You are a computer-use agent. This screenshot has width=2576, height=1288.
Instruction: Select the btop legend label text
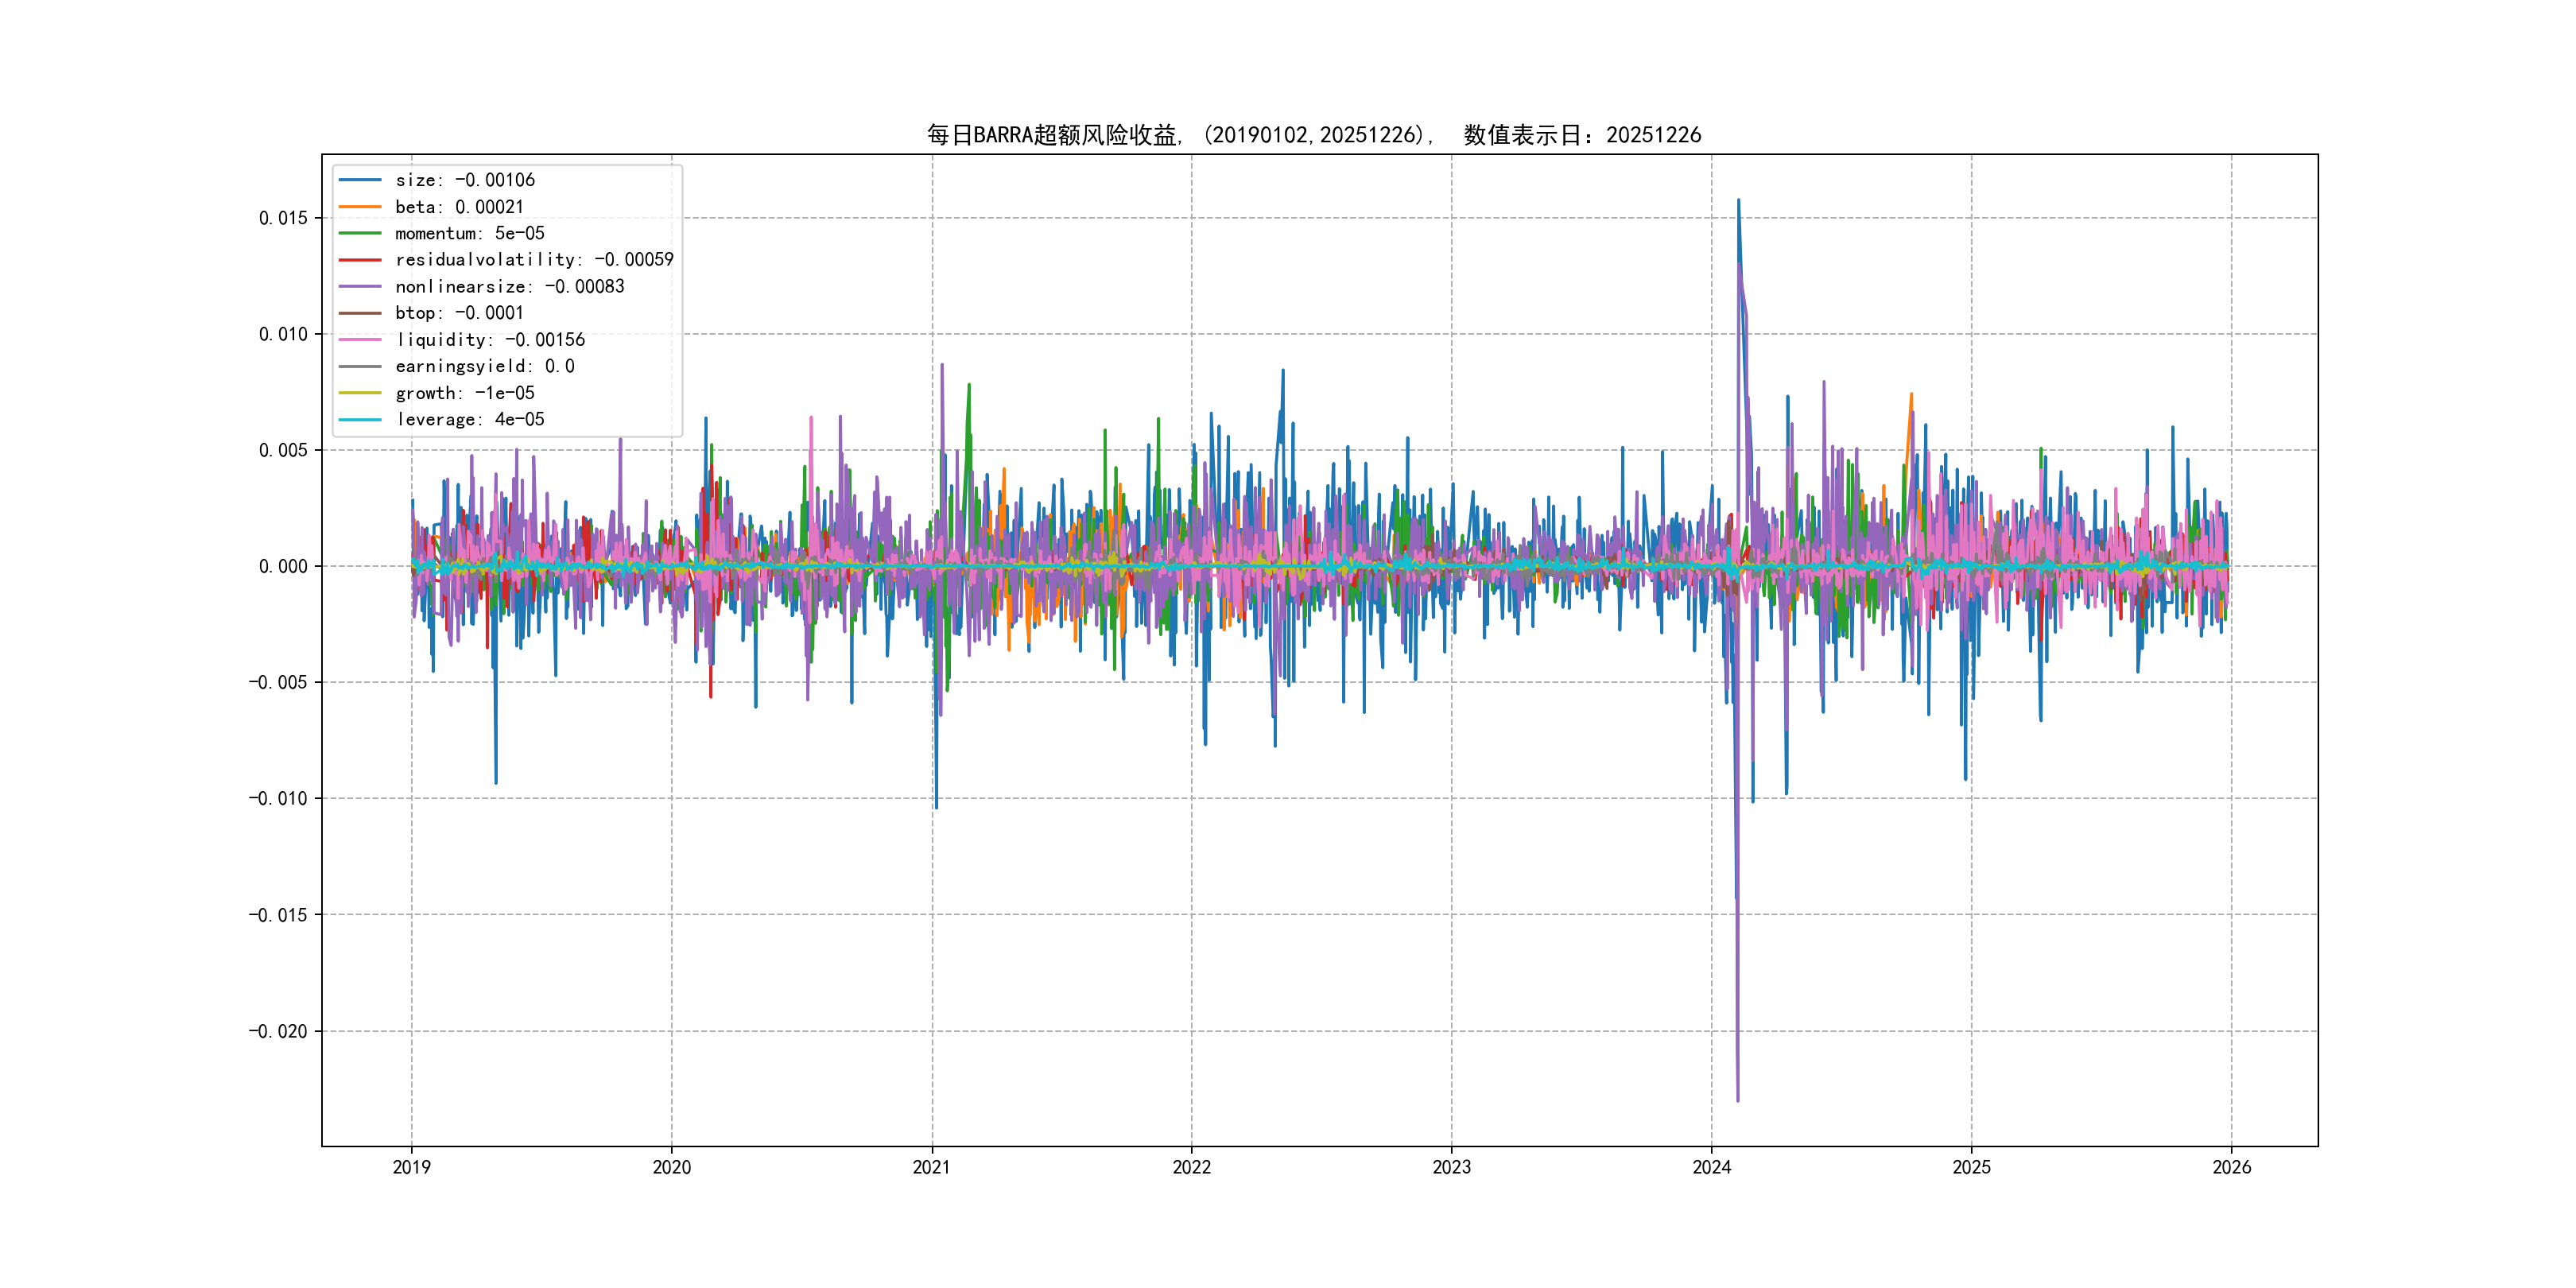click(459, 313)
